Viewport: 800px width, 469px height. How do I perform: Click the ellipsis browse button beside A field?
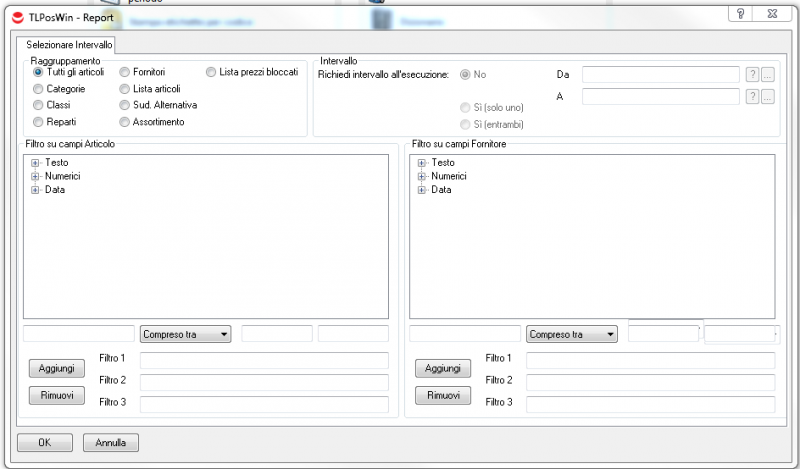coord(767,96)
